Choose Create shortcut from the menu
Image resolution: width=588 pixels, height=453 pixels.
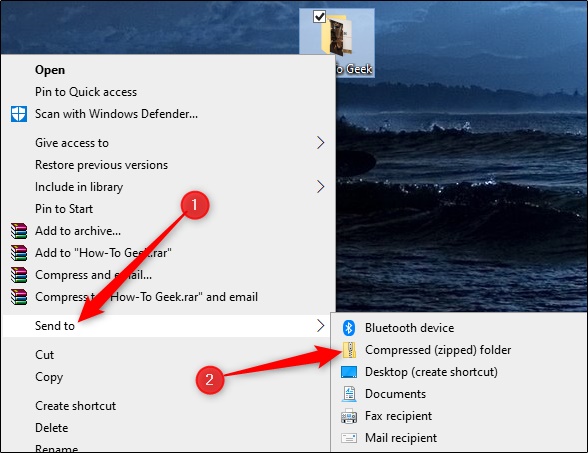pyautogui.click(x=75, y=406)
